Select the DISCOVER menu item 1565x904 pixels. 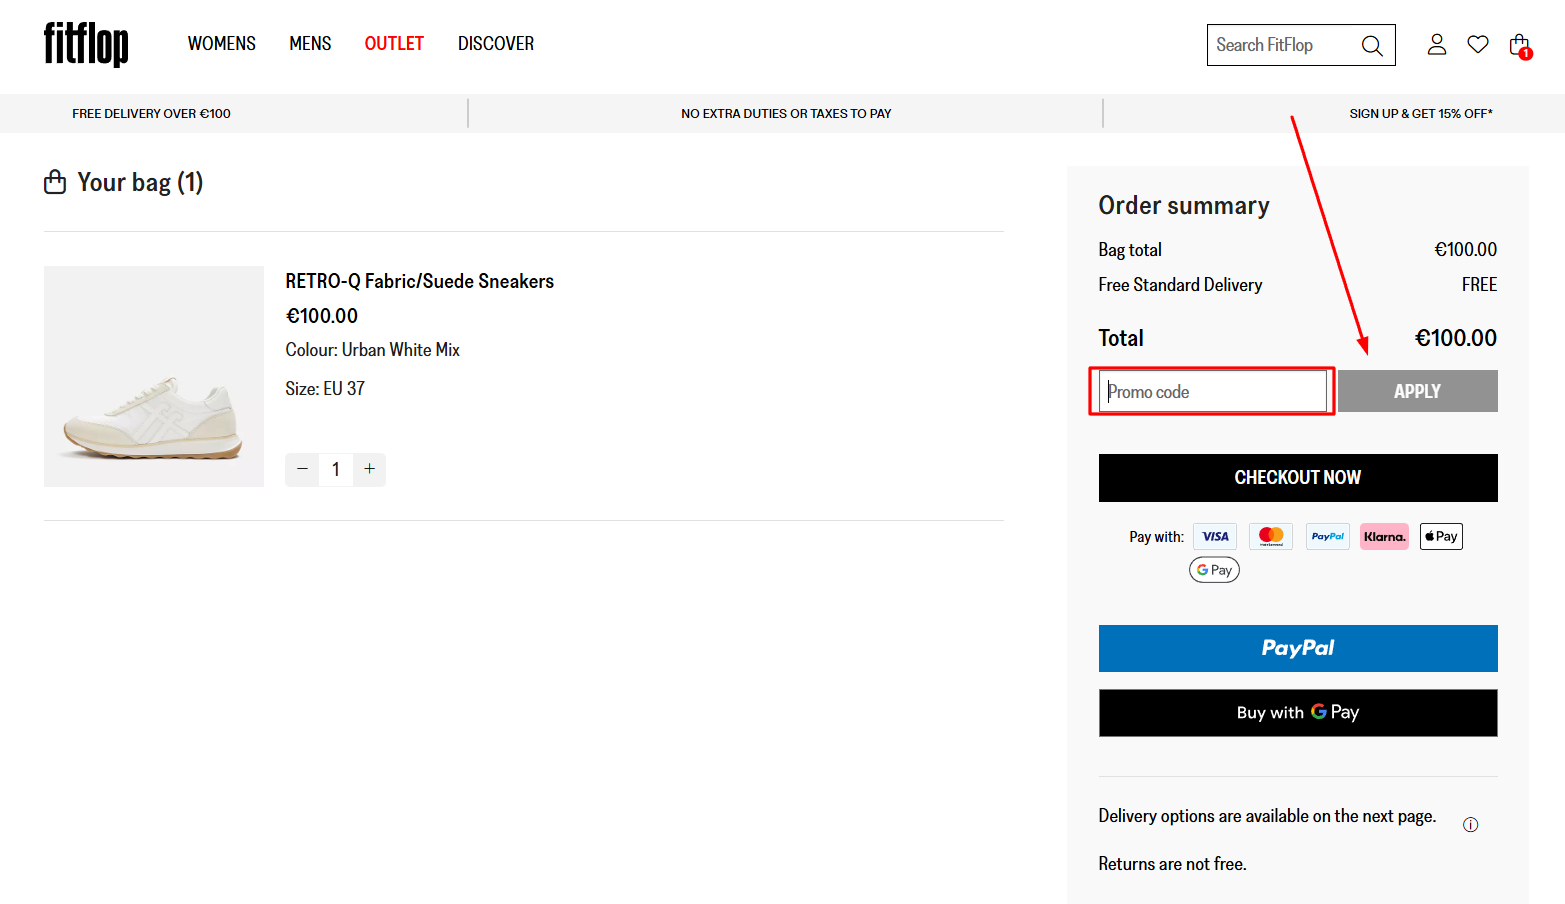pyautogui.click(x=495, y=43)
